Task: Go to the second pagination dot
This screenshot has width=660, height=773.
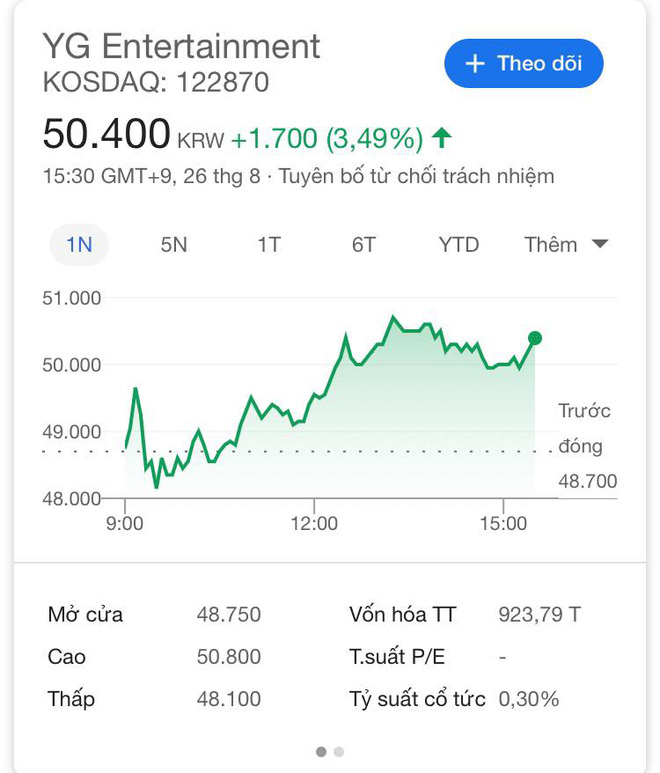Action: [339, 752]
